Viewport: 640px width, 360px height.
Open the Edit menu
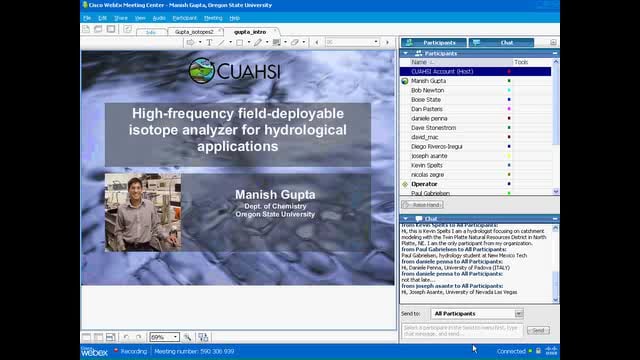(x=102, y=18)
